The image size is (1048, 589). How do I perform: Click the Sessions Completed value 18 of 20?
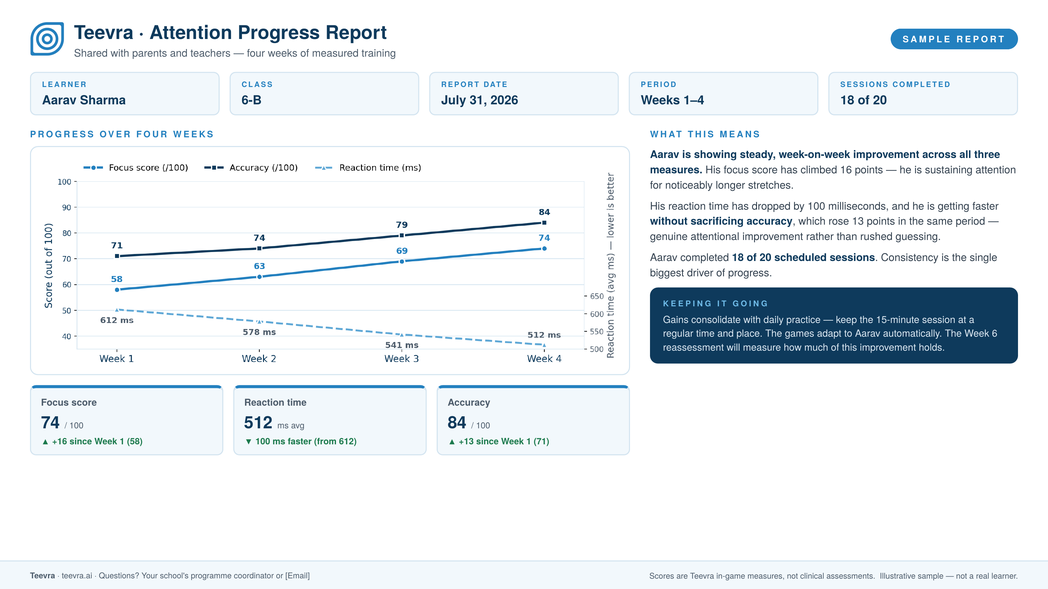coord(864,100)
